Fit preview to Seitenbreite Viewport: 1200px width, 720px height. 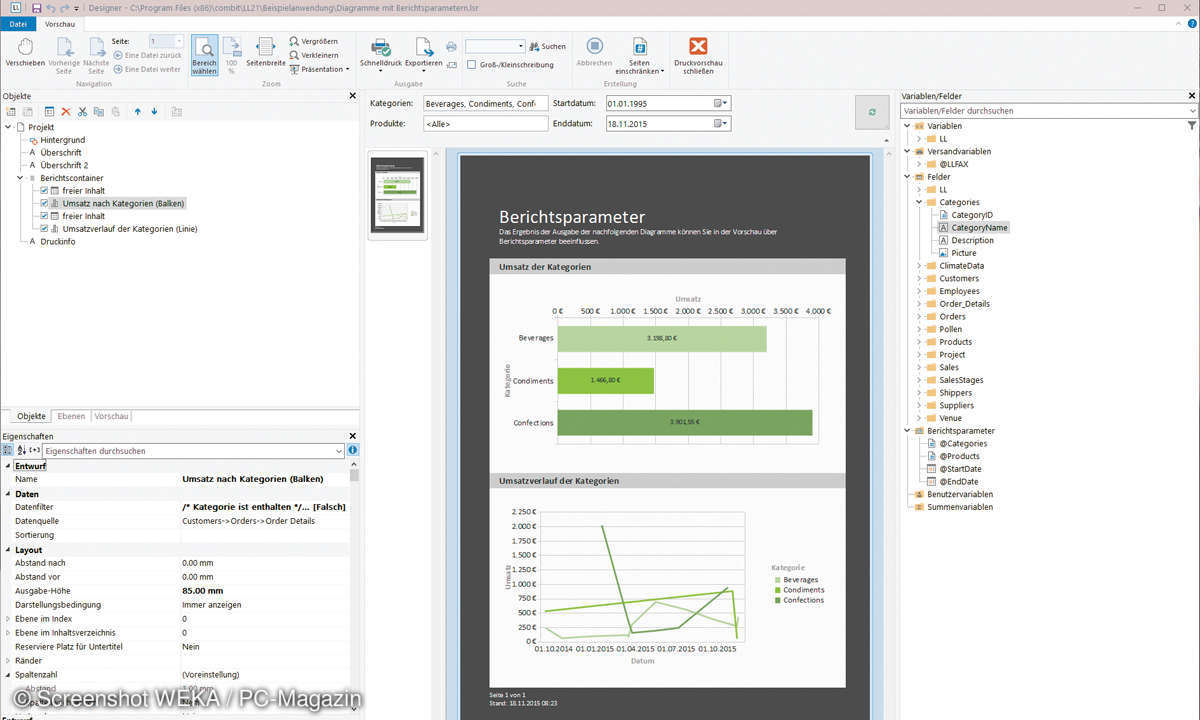[x=266, y=54]
